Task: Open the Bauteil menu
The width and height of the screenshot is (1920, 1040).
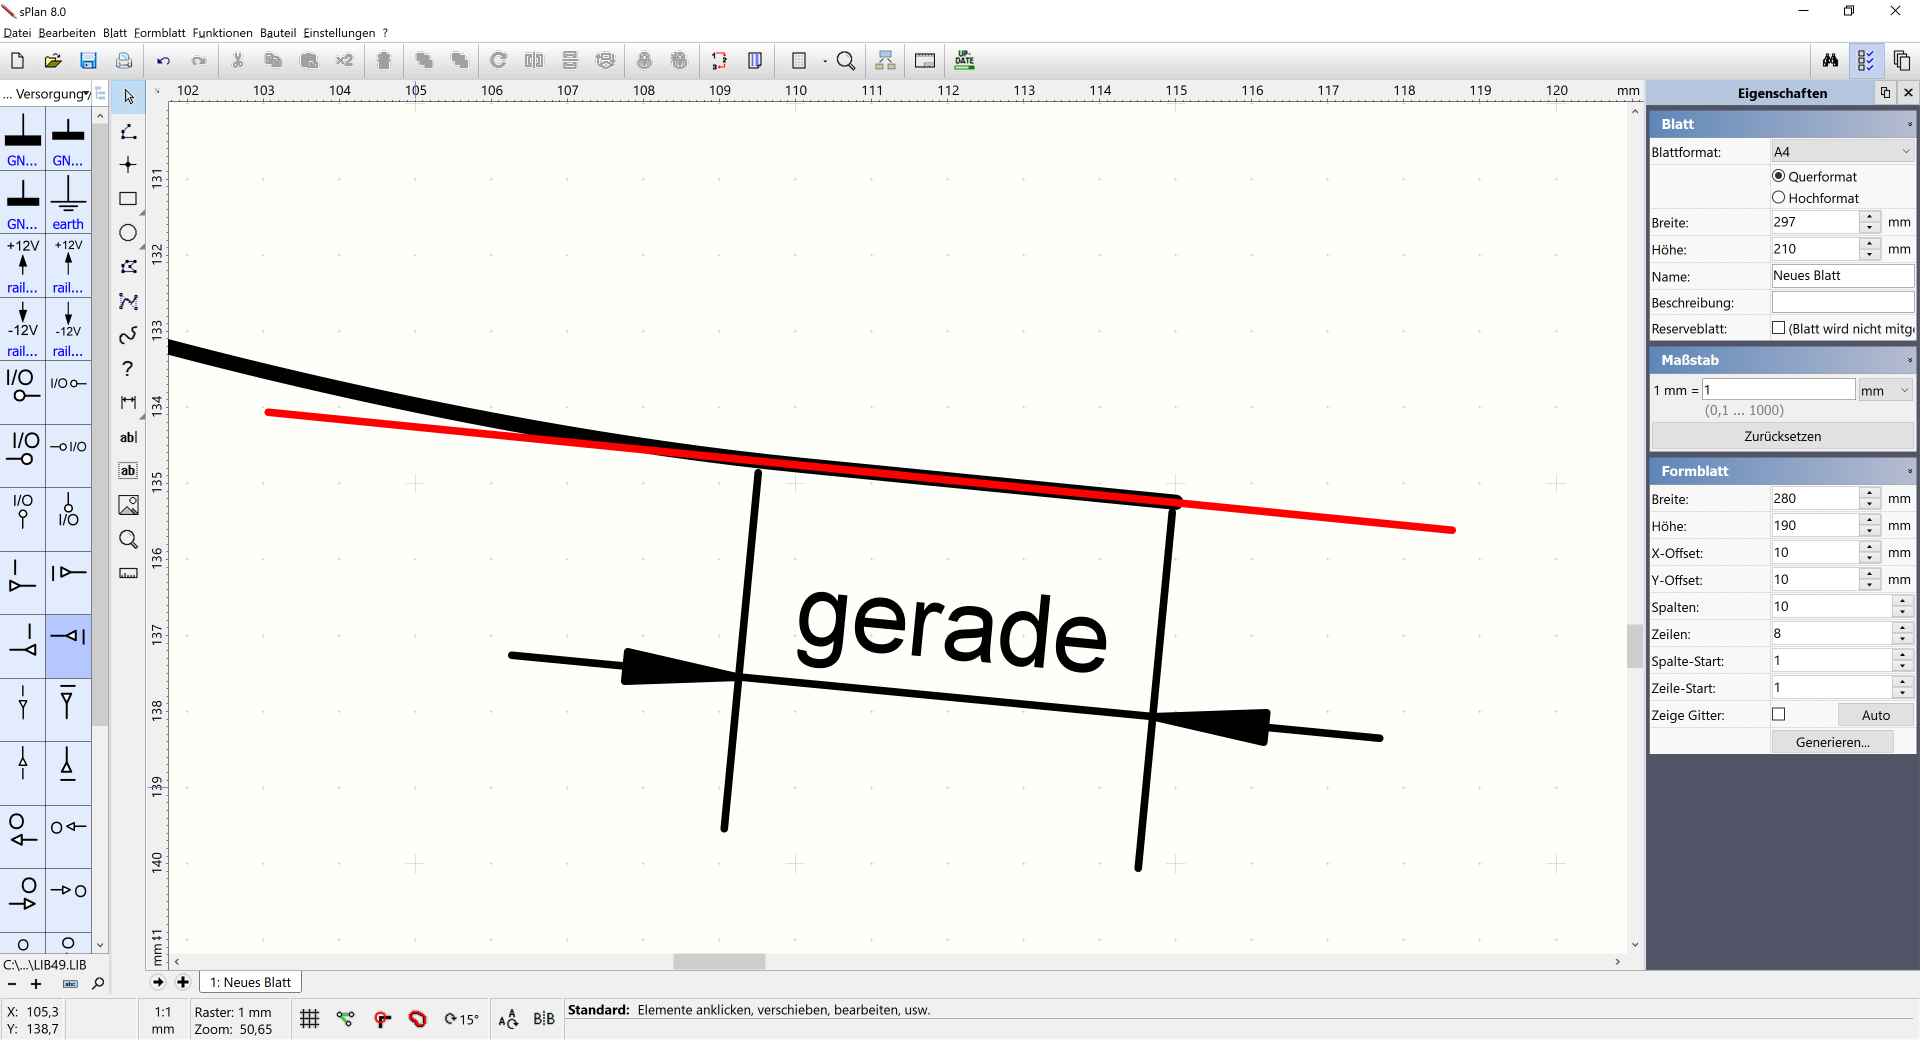Action: point(278,33)
